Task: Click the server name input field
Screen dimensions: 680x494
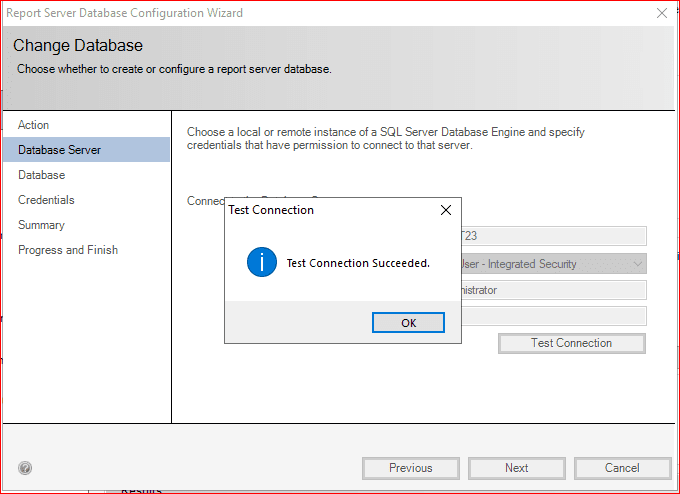Action: tap(553, 236)
